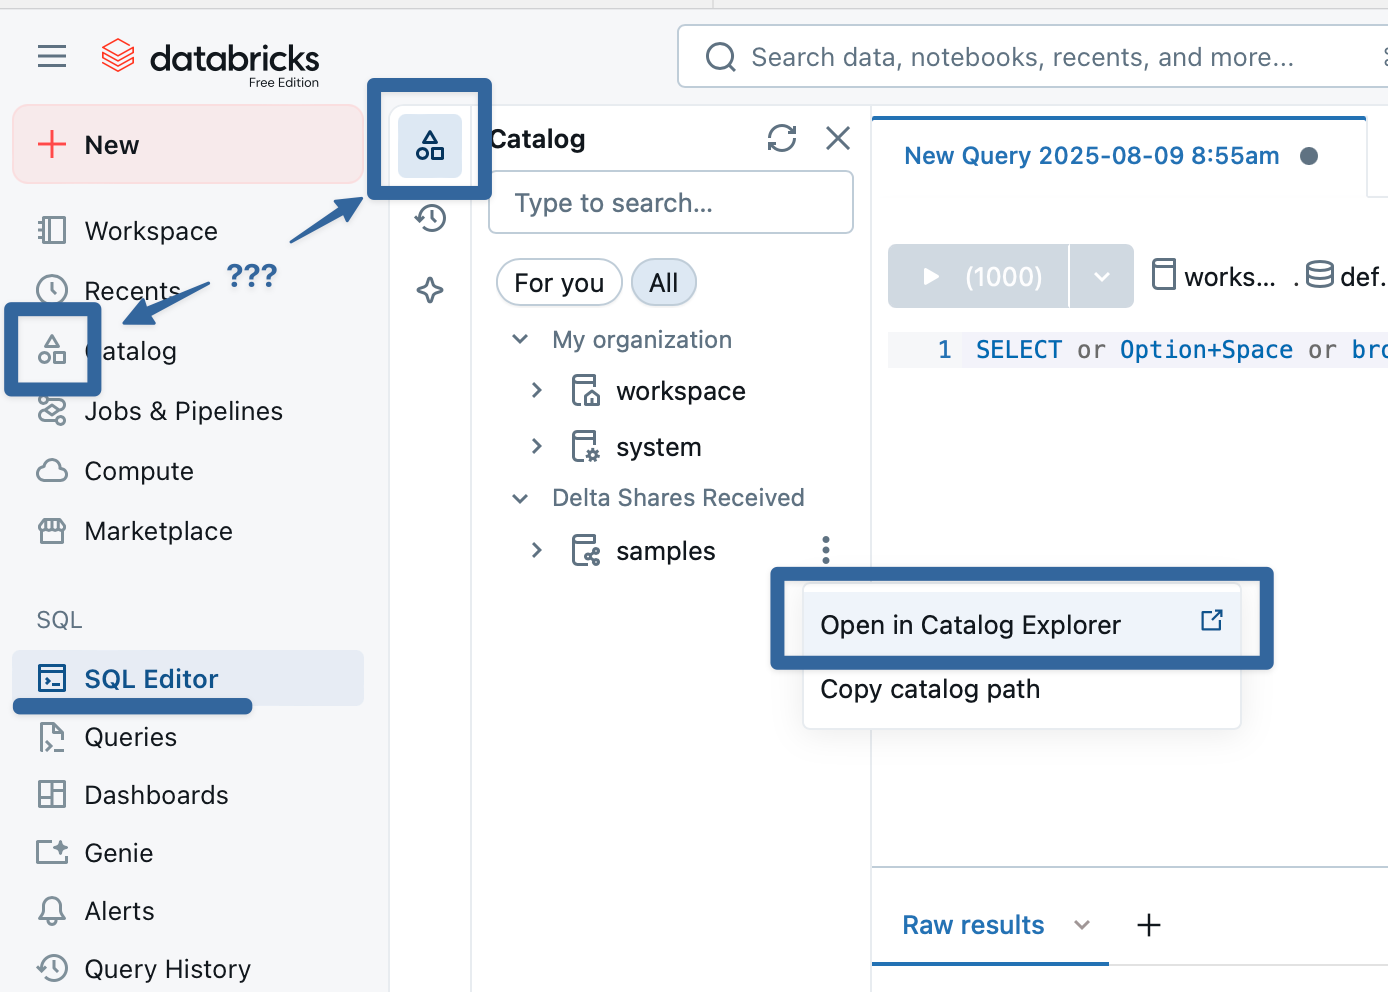This screenshot has width=1388, height=992.
Task: Choose Copy catalog path
Action: point(1021,689)
